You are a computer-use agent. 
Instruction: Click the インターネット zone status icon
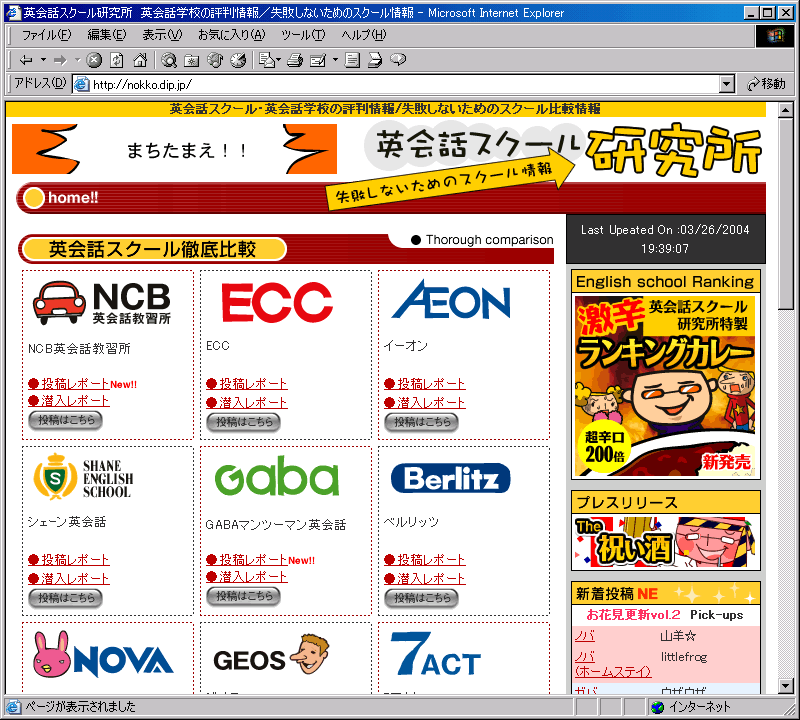(658, 707)
